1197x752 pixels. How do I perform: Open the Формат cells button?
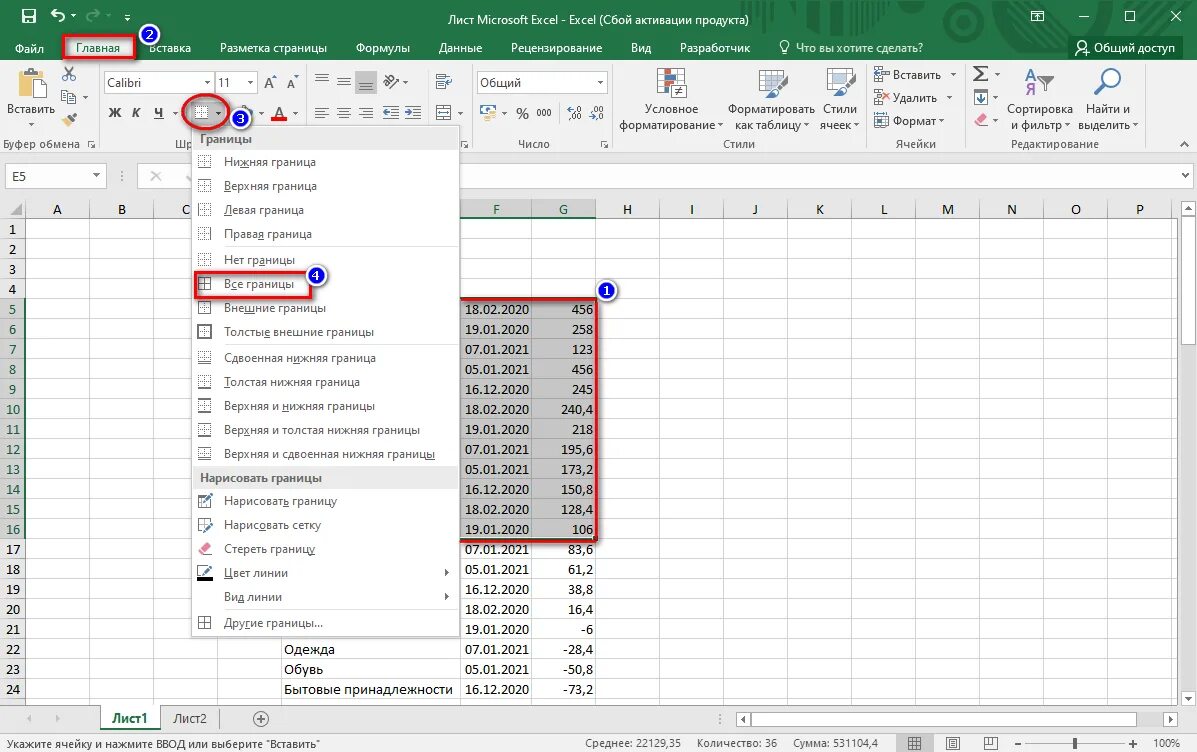coord(908,121)
